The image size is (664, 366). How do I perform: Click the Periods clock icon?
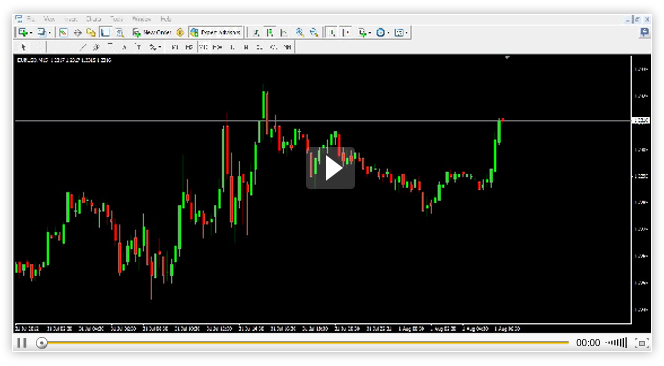[x=380, y=32]
